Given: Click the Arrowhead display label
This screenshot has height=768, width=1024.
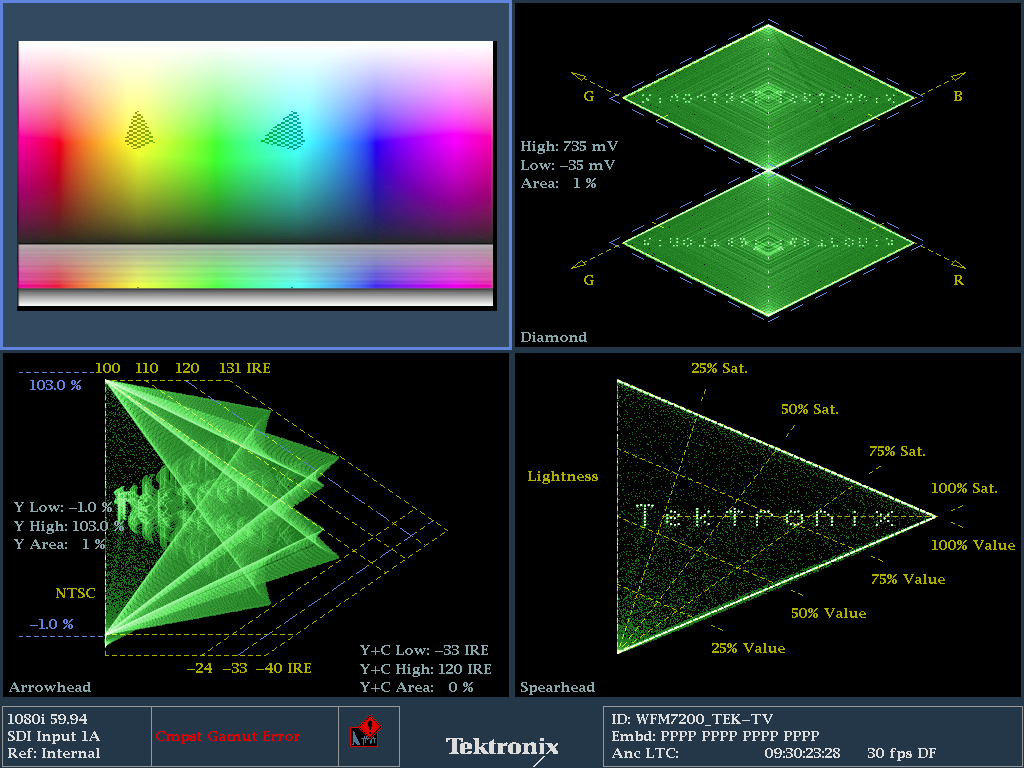Looking at the screenshot, I should click(50, 687).
